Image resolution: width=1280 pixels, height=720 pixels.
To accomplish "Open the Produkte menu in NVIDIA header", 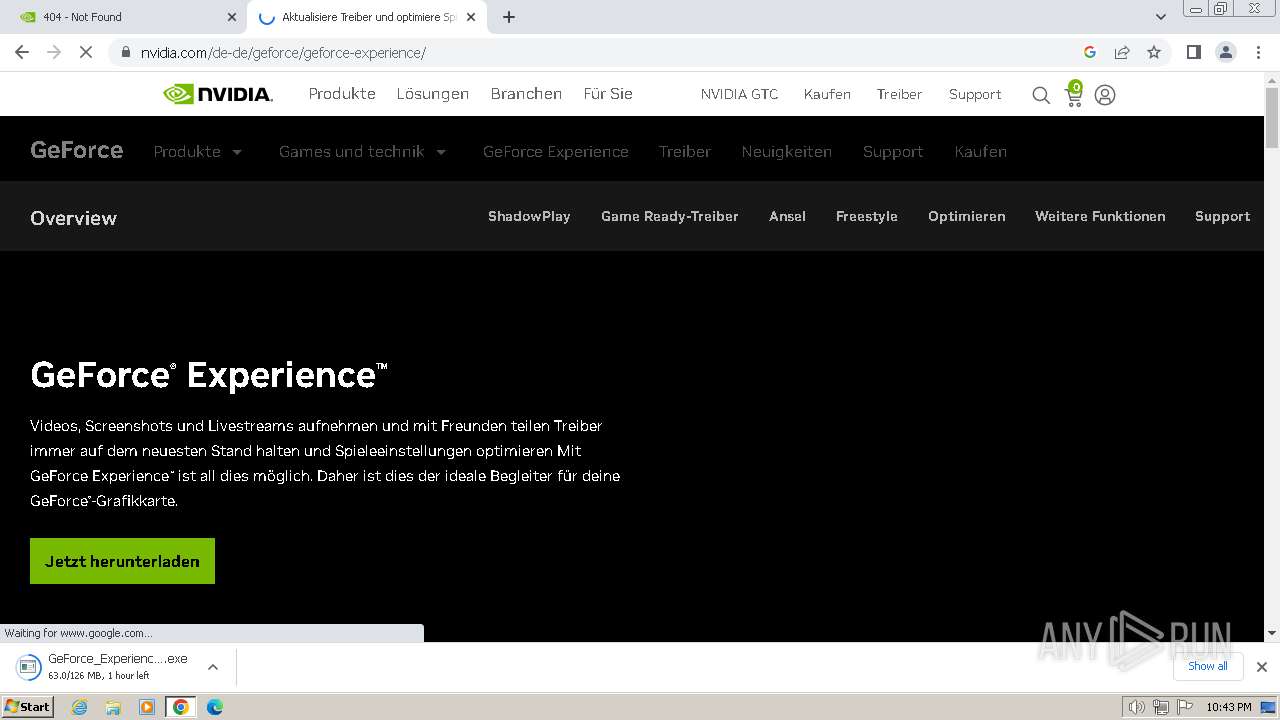I will click(342, 94).
